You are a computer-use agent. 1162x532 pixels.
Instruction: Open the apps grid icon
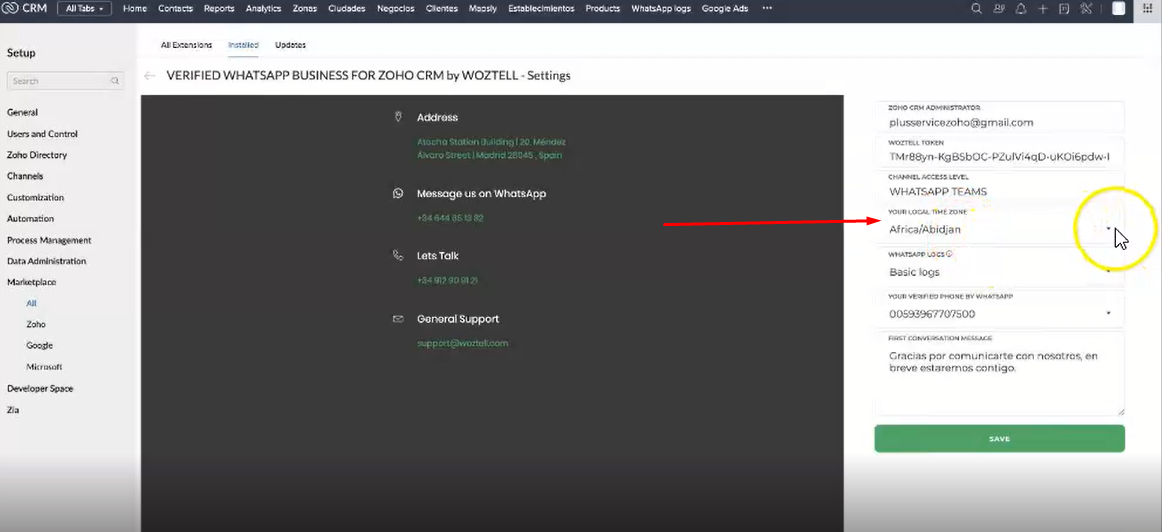click(1147, 9)
